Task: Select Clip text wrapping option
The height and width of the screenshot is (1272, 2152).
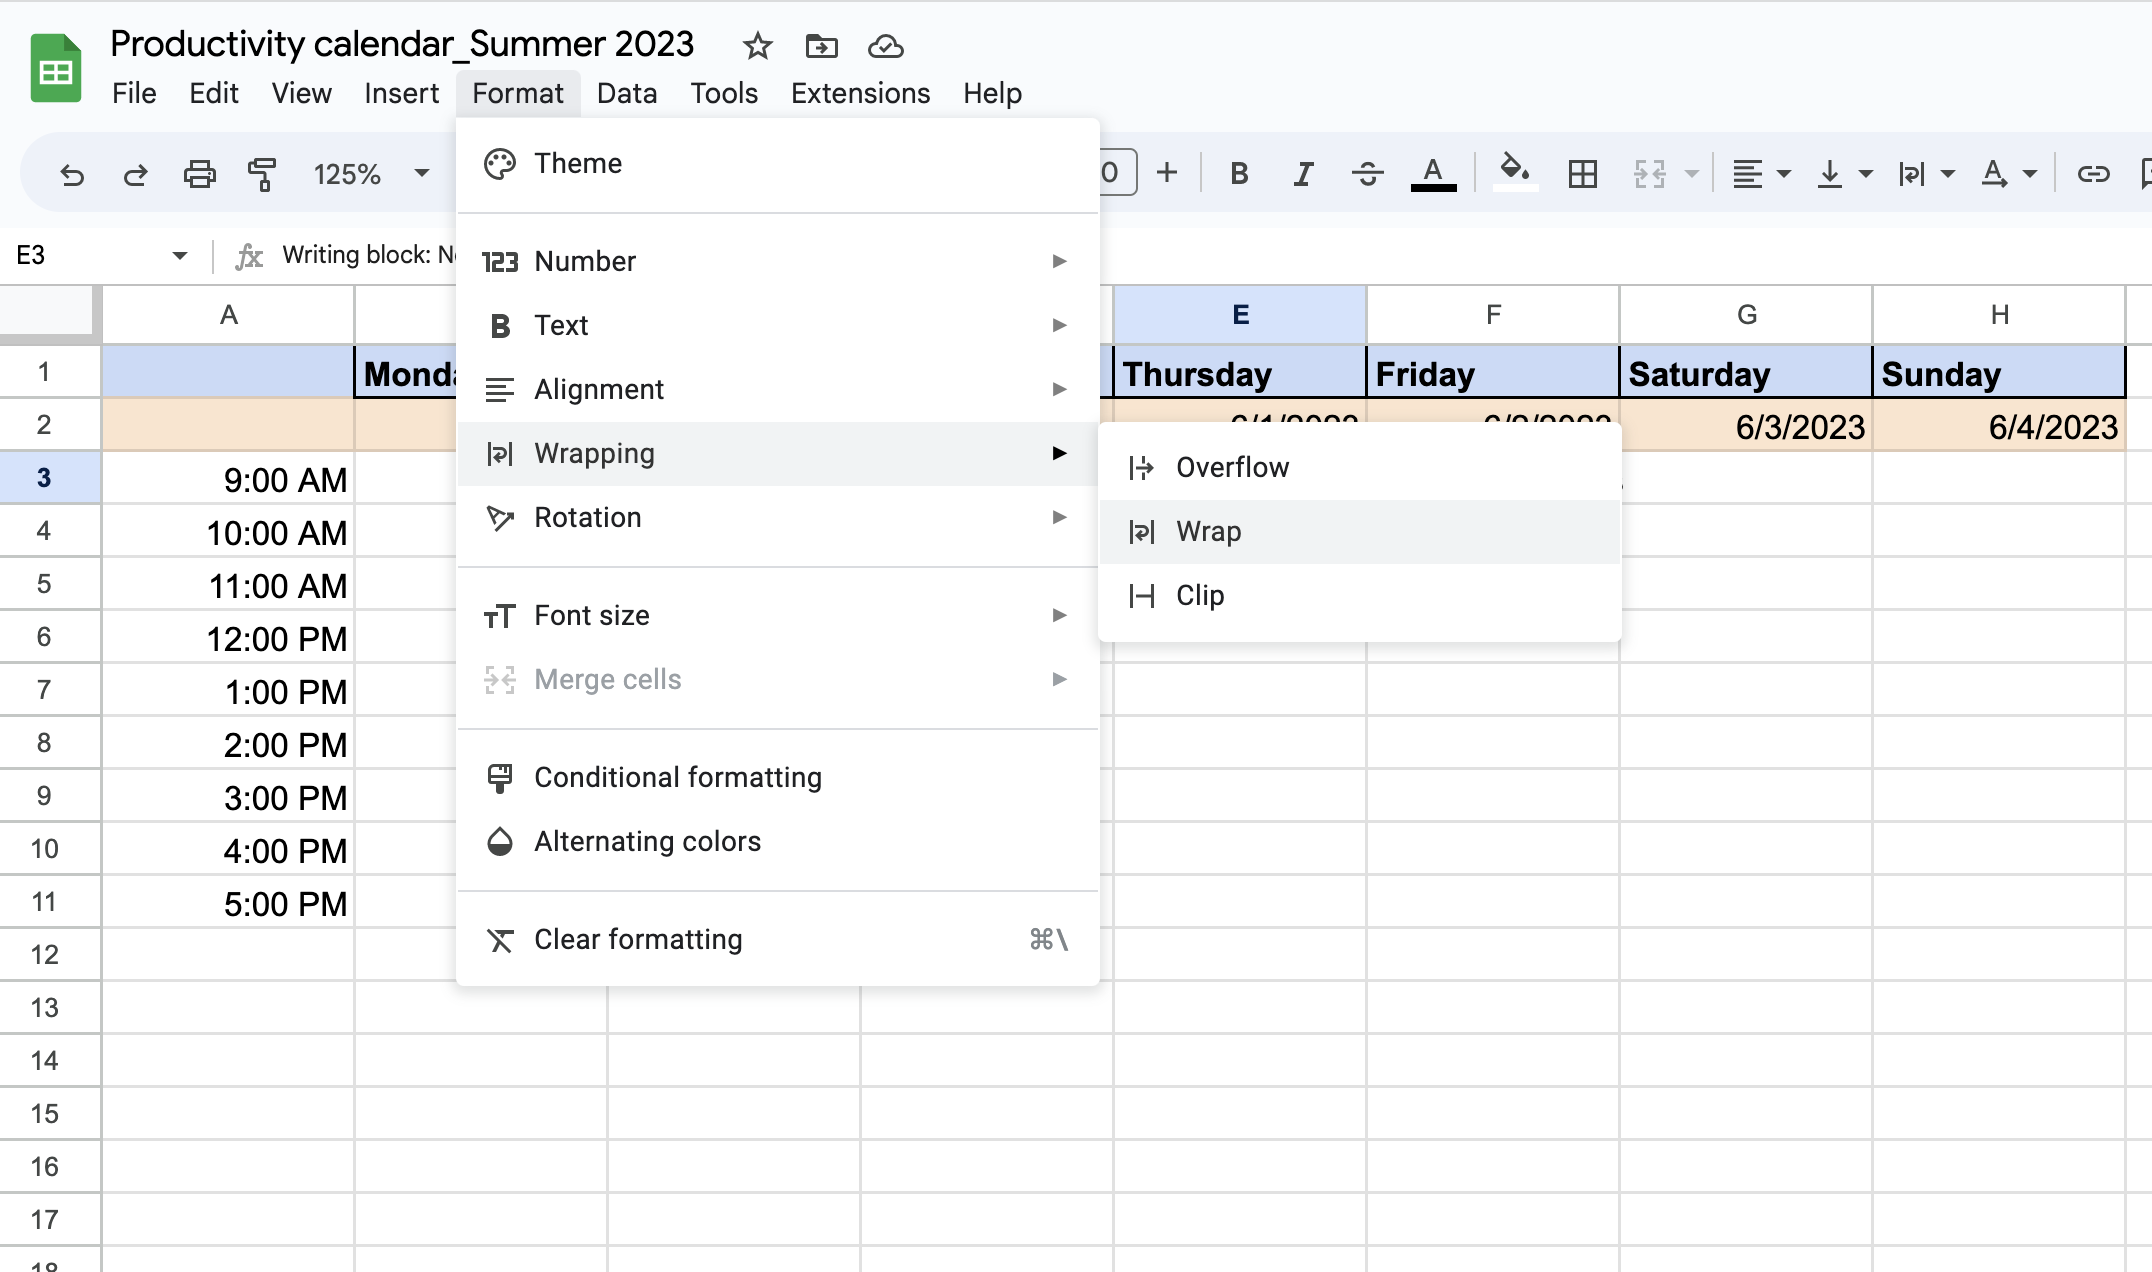Action: 1199,594
